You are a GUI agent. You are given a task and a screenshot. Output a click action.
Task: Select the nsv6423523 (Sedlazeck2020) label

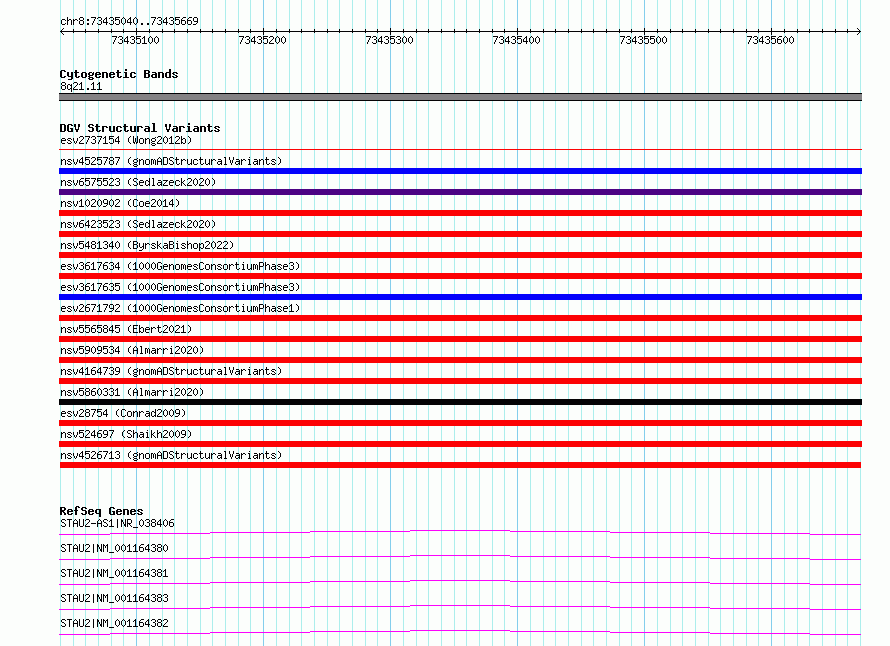[138, 224]
